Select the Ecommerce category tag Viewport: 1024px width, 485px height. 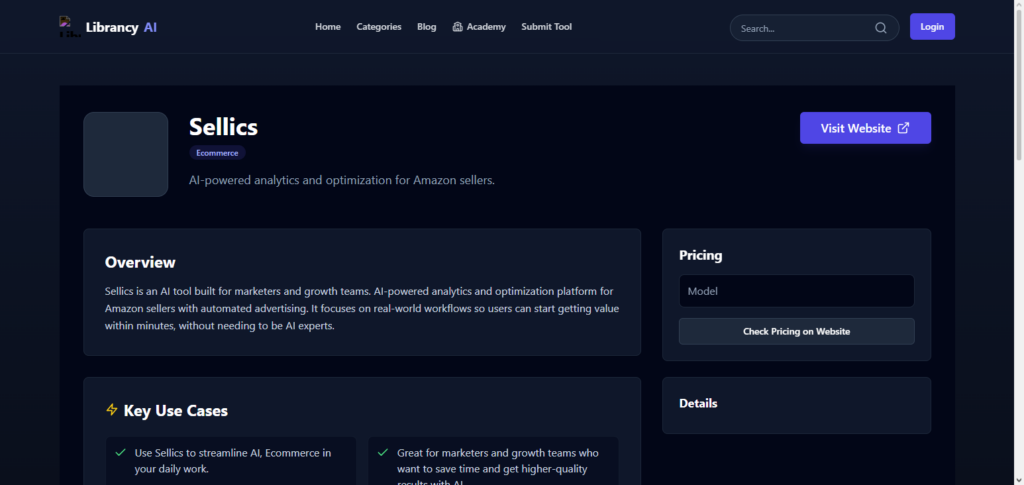(x=217, y=153)
